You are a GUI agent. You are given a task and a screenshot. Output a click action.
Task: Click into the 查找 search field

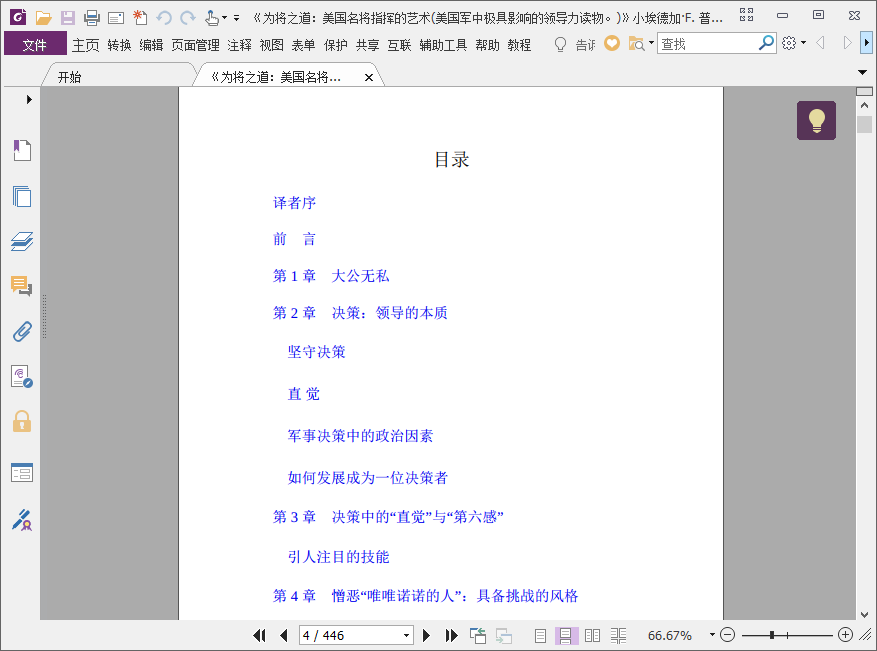[x=708, y=43]
